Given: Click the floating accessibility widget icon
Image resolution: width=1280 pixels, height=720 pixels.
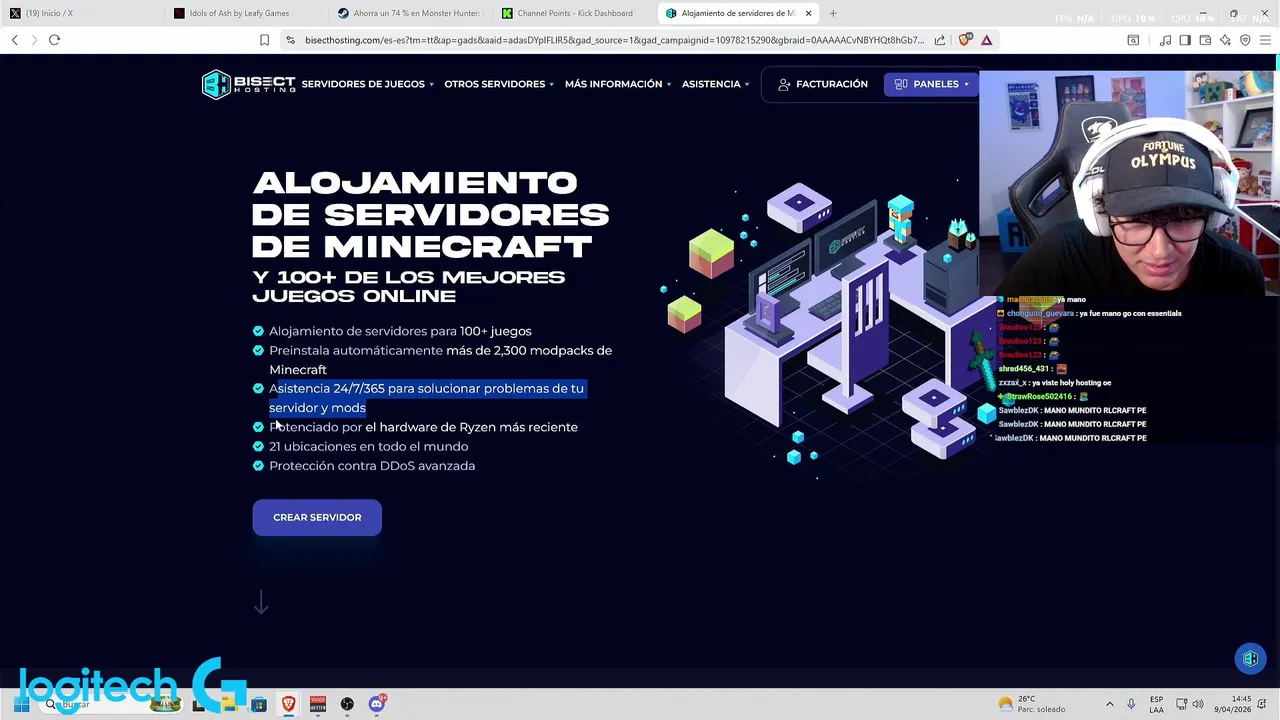Looking at the screenshot, I should 1250,658.
